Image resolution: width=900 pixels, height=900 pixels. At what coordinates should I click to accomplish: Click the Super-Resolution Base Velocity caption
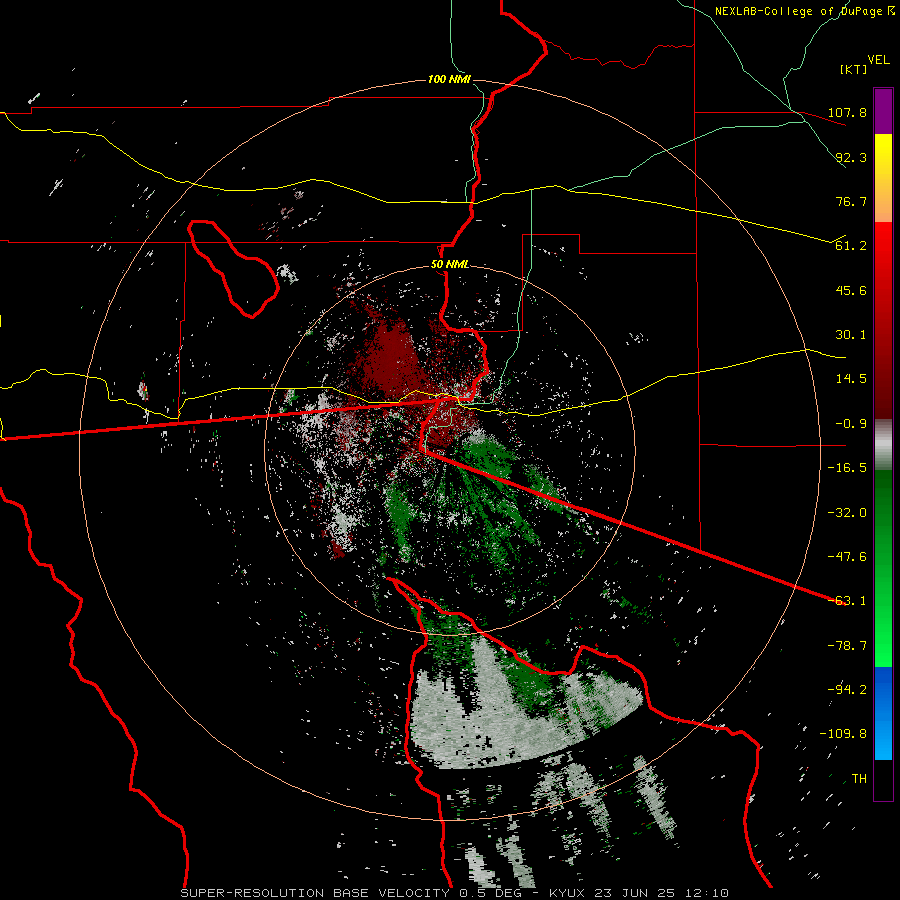pos(455,893)
